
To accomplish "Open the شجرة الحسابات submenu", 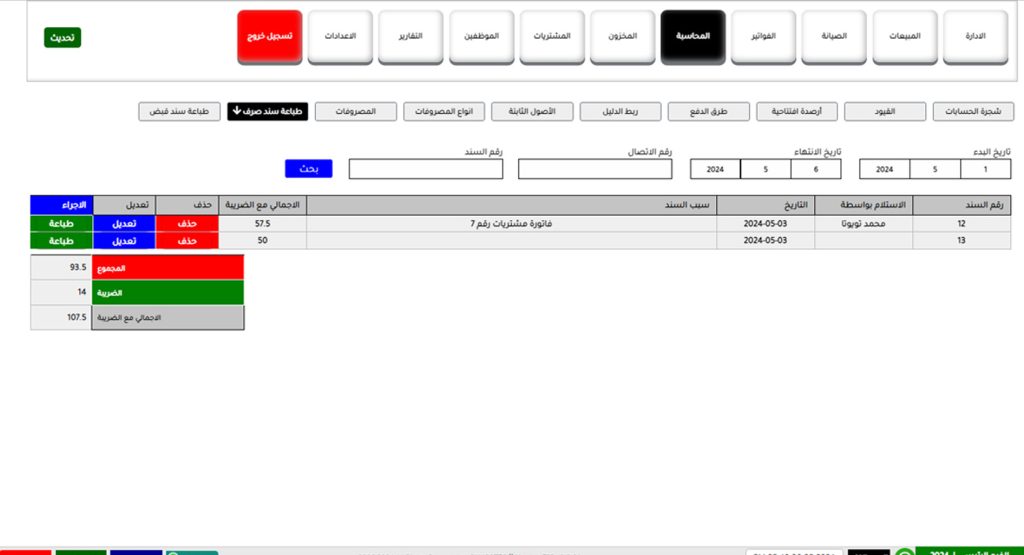I will coord(973,111).
